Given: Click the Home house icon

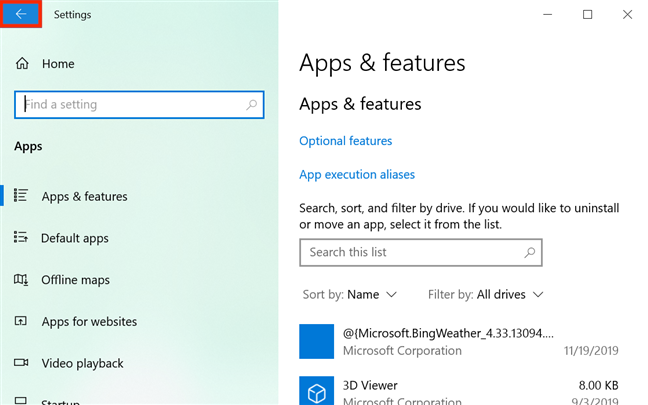Looking at the screenshot, I should pyautogui.click(x=22, y=64).
